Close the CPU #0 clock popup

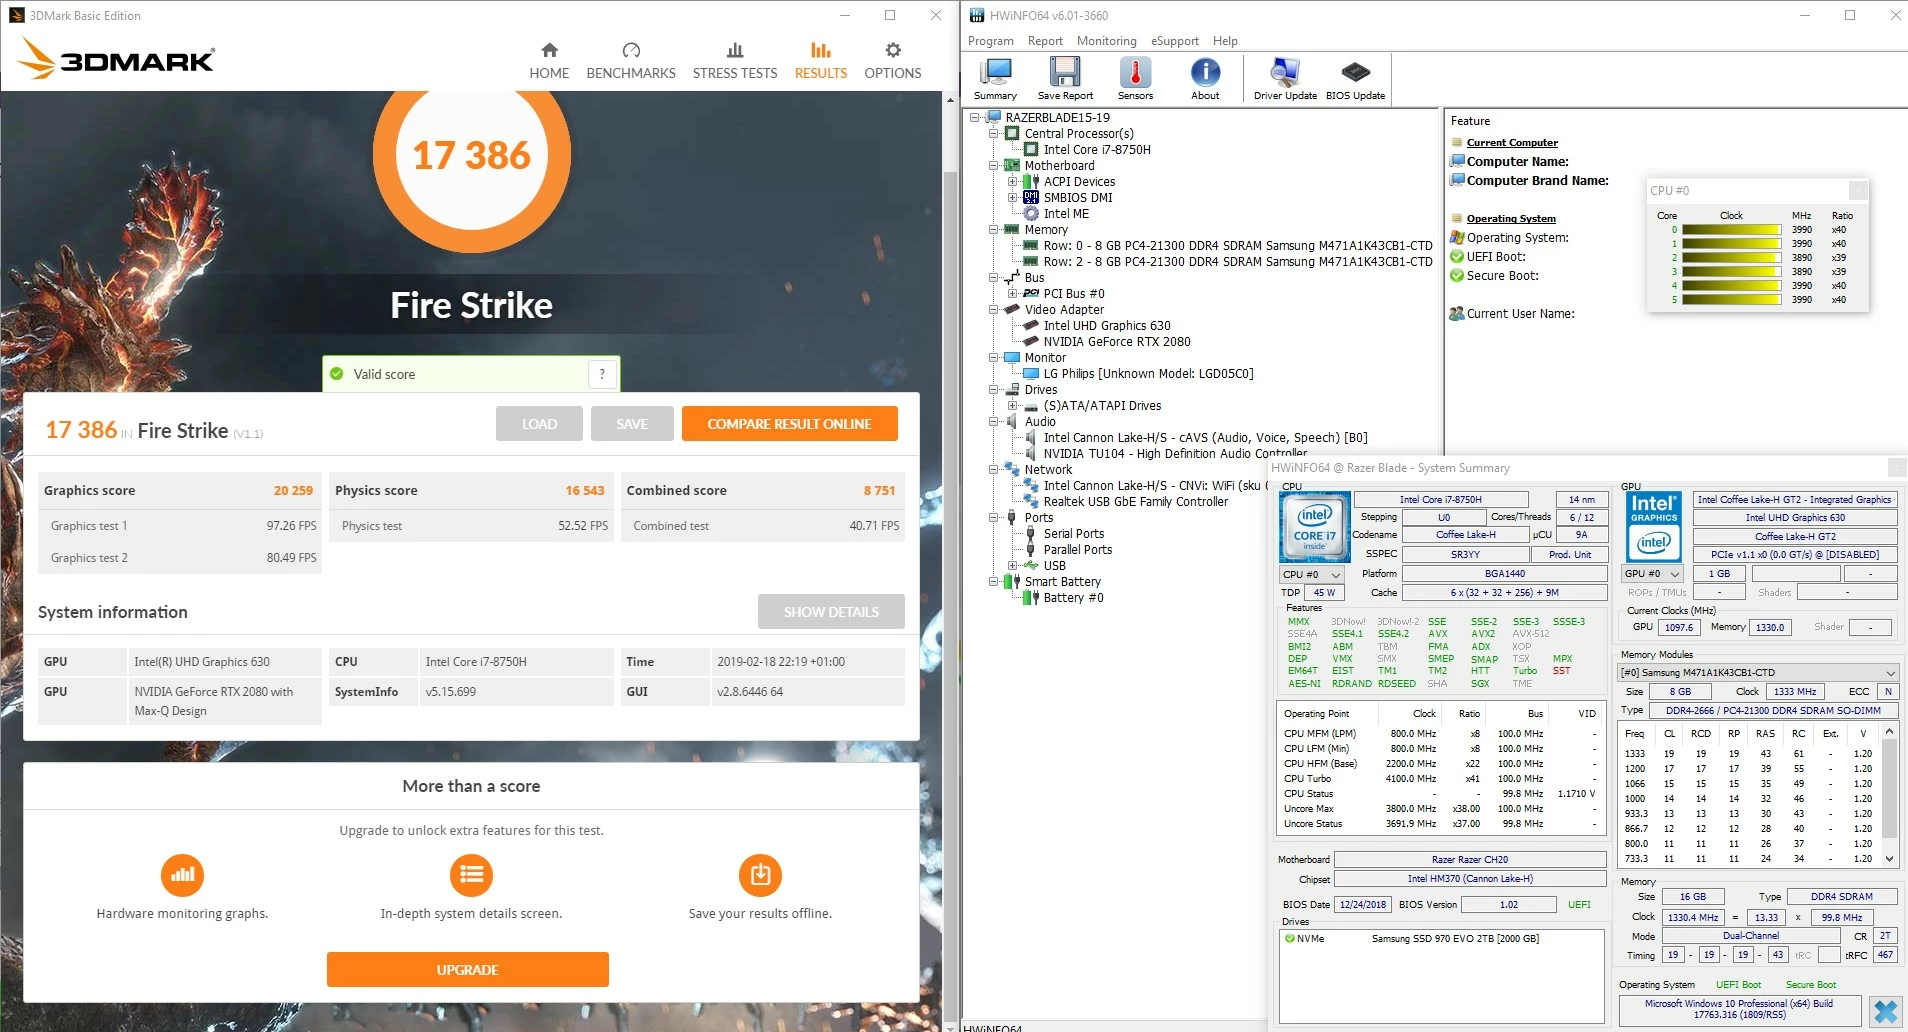1858,190
